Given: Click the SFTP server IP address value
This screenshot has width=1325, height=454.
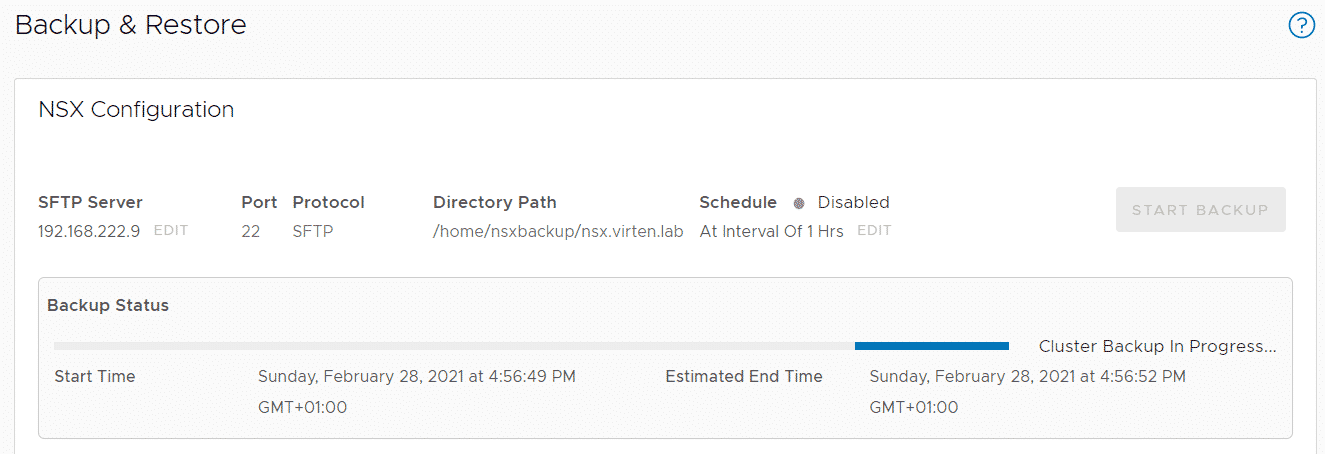Looking at the screenshot, I should click(x=89, y=231).
